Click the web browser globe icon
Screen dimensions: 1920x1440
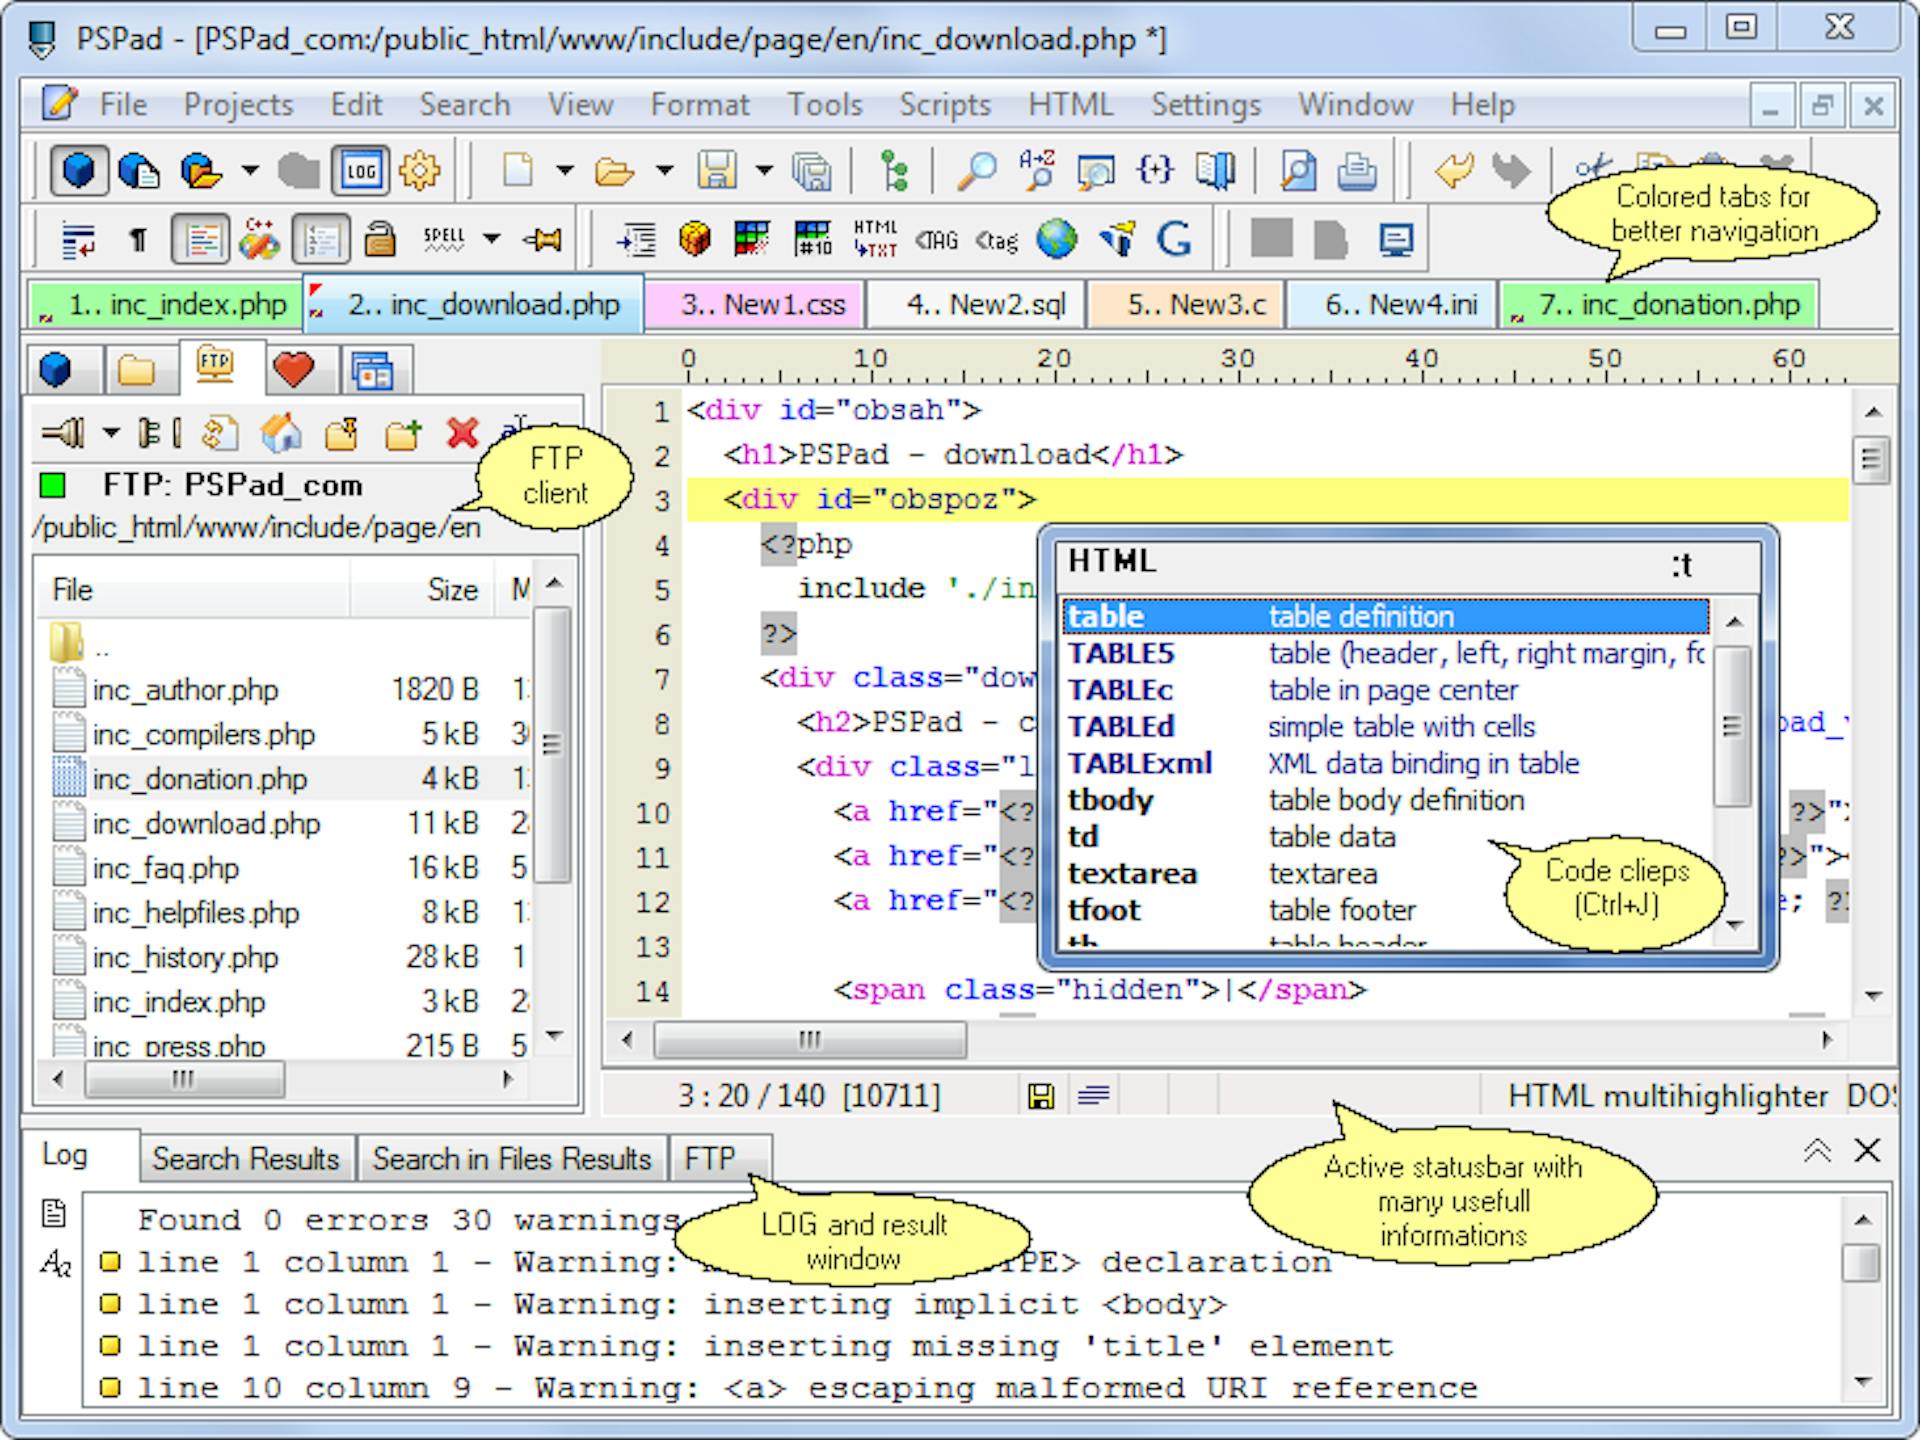(x=1056, y=239)
